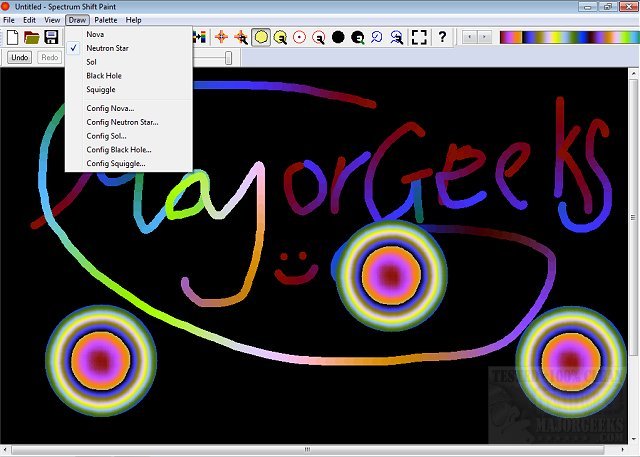640x457 pixels.
Task: Select the solid Black Hole tool icon
Action: point(338,37)
